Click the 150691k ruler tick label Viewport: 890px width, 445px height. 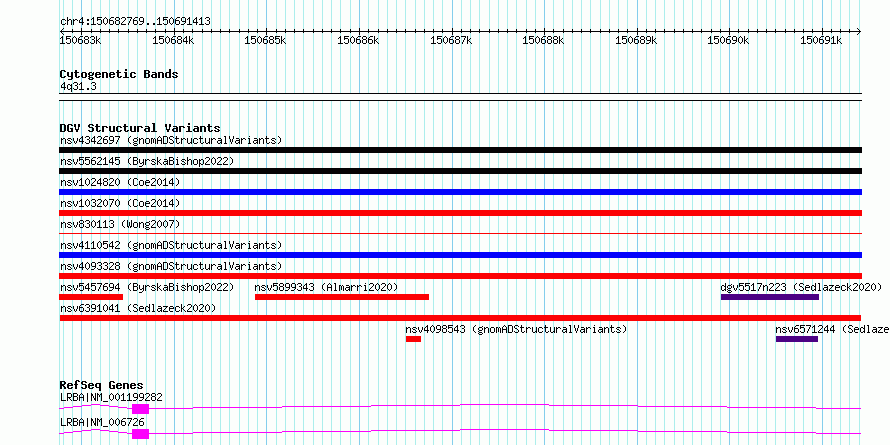pos(821,40)
